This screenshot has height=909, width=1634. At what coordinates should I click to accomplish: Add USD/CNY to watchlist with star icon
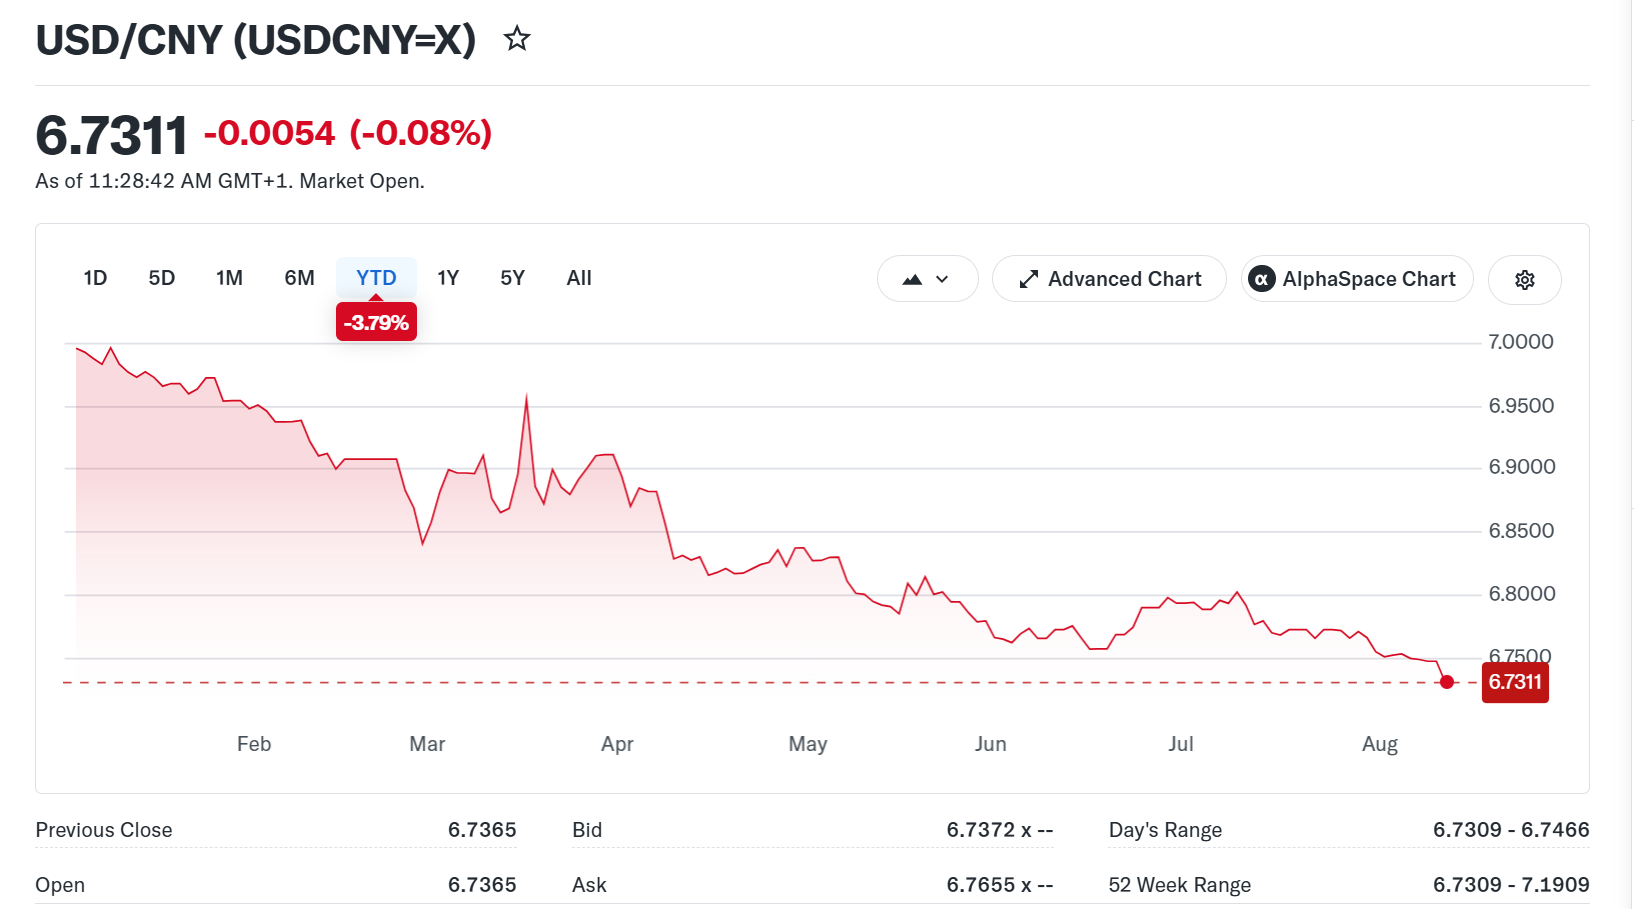coord(517,39)
